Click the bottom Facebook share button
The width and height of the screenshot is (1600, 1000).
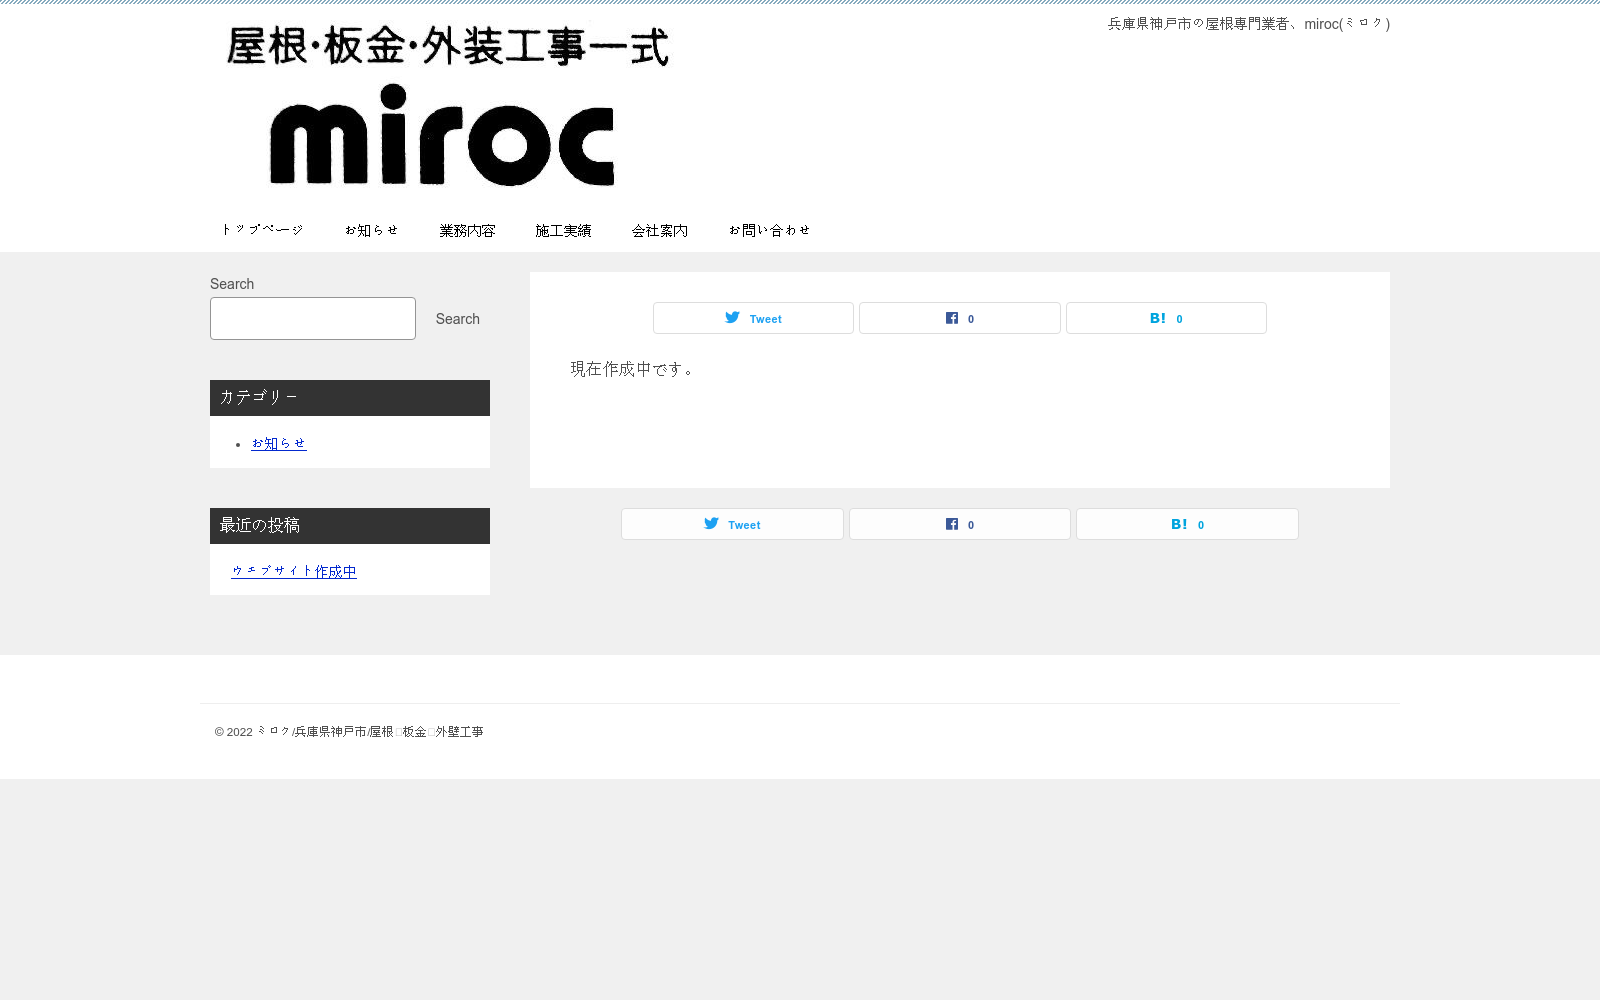pyautogui.click(x=960, y=524)
